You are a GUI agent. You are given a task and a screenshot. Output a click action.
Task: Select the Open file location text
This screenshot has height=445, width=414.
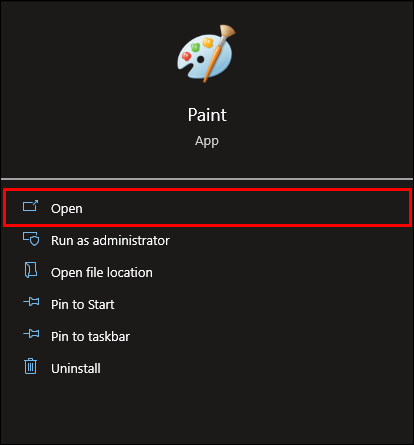[102, 273]
